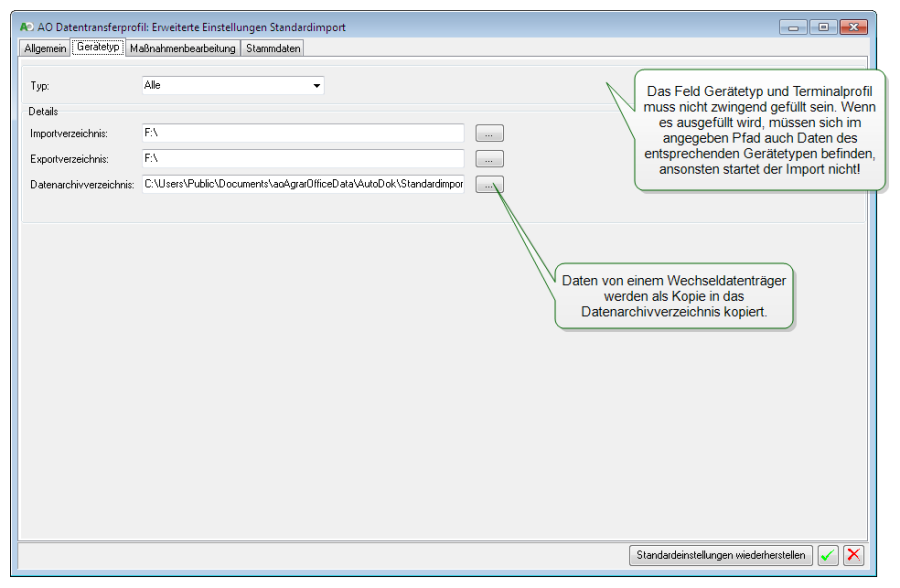Focus the Importverzeichnis path field
Screen dimensions: 900x588
coord(303,133)
